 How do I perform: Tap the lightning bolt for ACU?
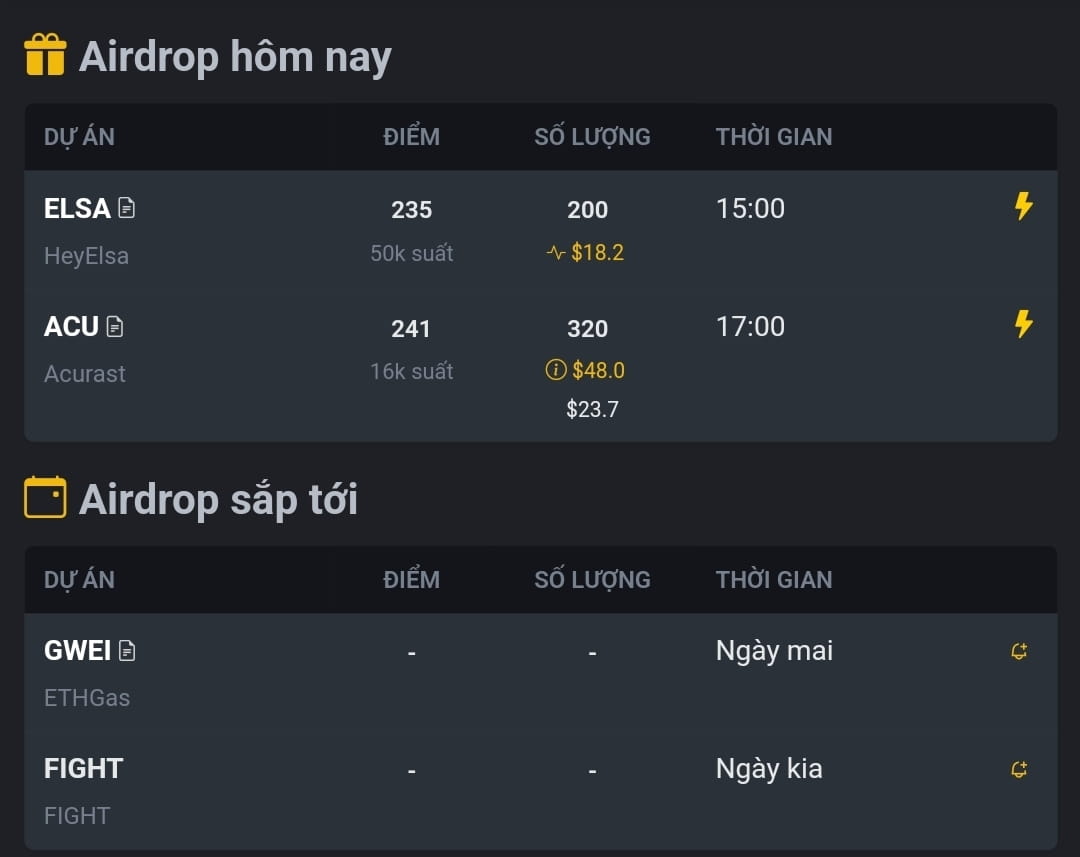tap(1024, 324)
